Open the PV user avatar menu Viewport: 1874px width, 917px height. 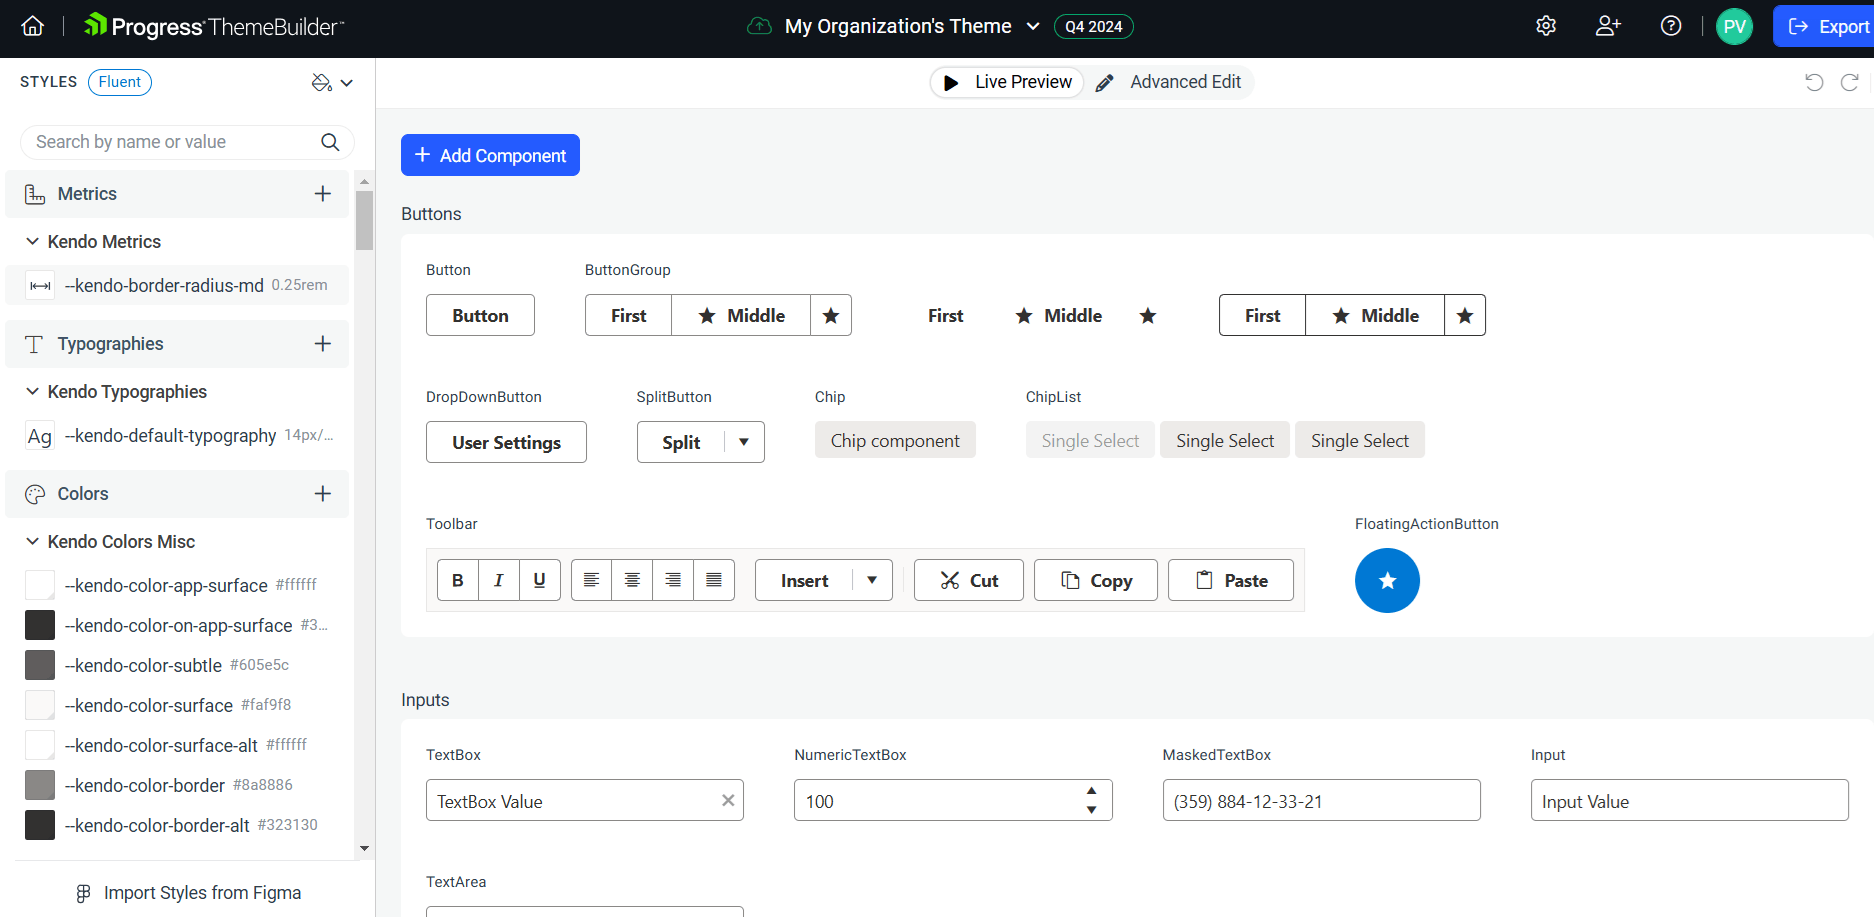(x=1735, y=26)
